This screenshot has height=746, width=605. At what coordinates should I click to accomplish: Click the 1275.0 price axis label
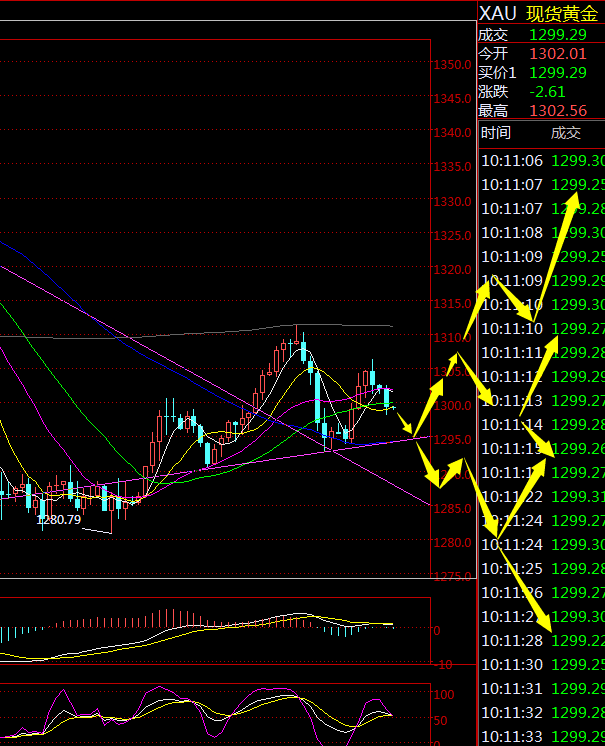click(x=452, y=577)
